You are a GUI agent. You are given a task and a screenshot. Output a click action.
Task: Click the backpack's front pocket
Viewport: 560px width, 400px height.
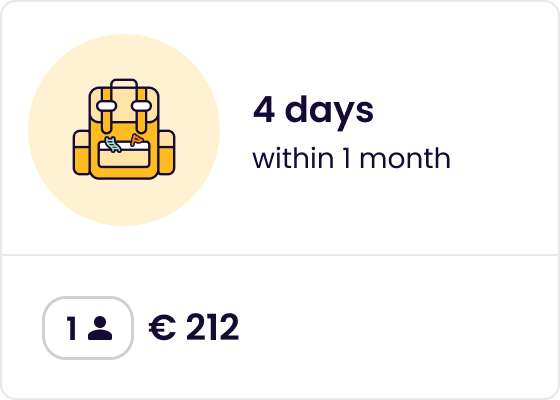[124, 154]
